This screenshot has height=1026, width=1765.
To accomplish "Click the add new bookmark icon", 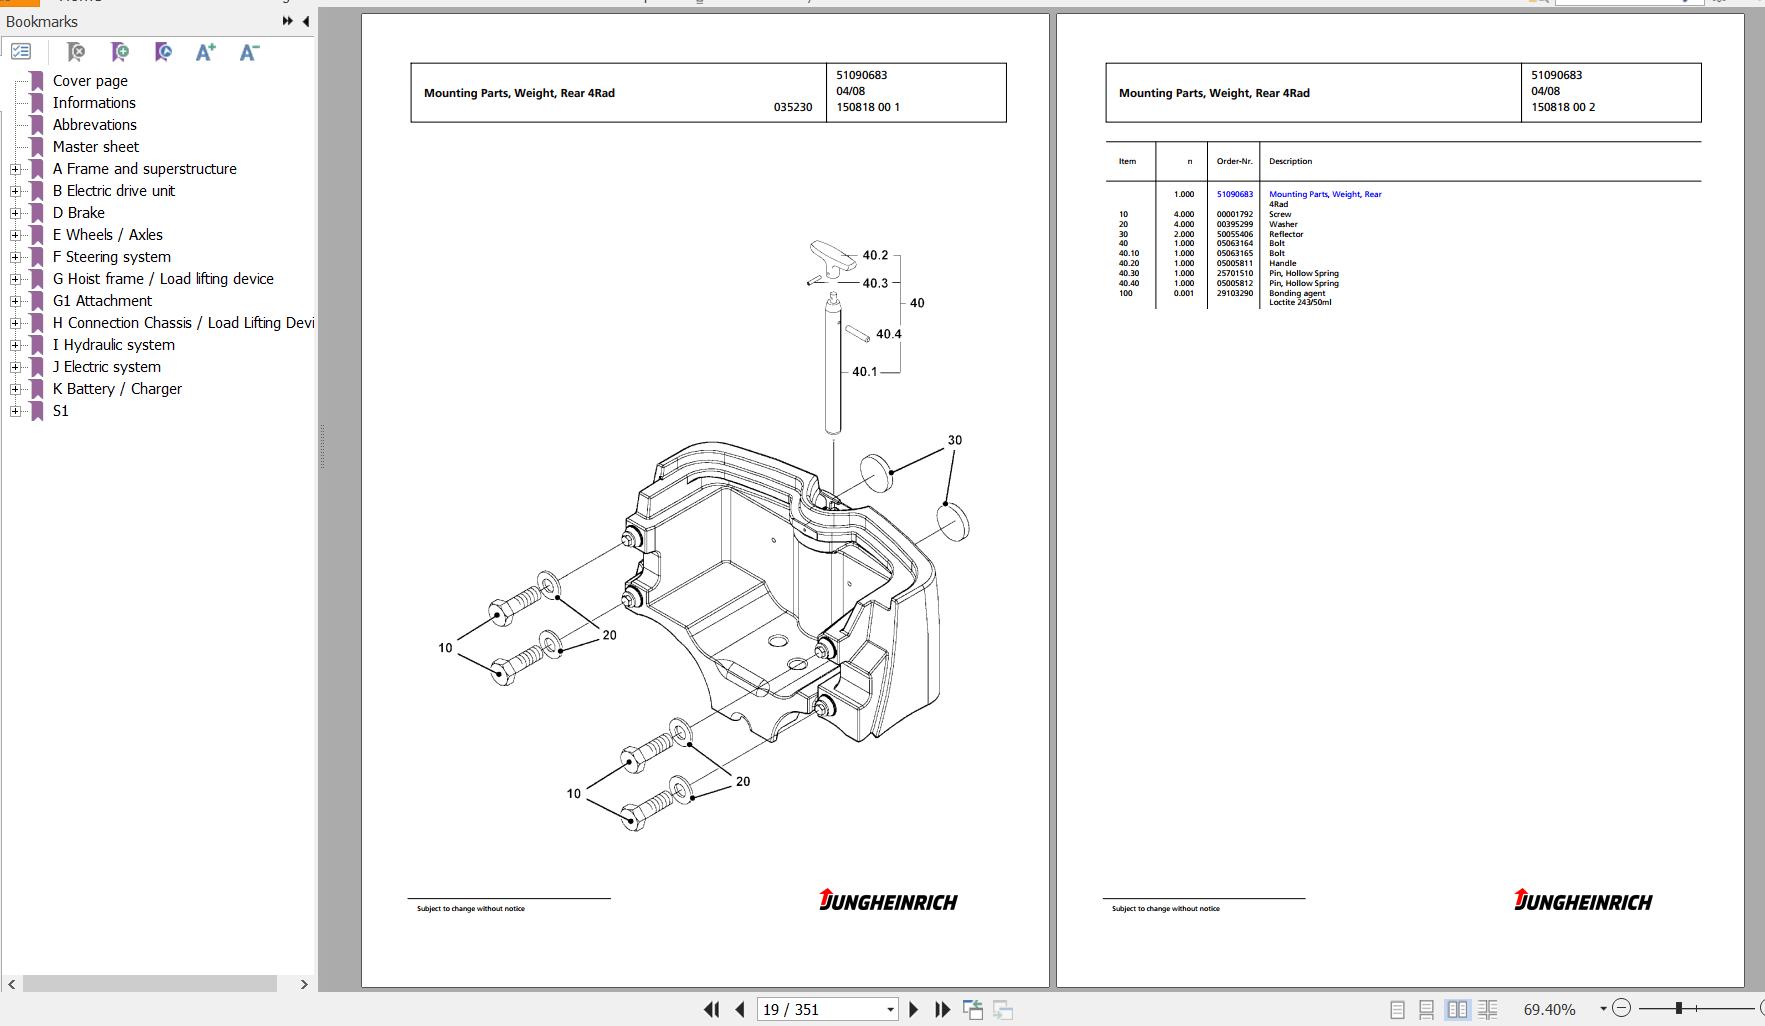I will point(120,52).
